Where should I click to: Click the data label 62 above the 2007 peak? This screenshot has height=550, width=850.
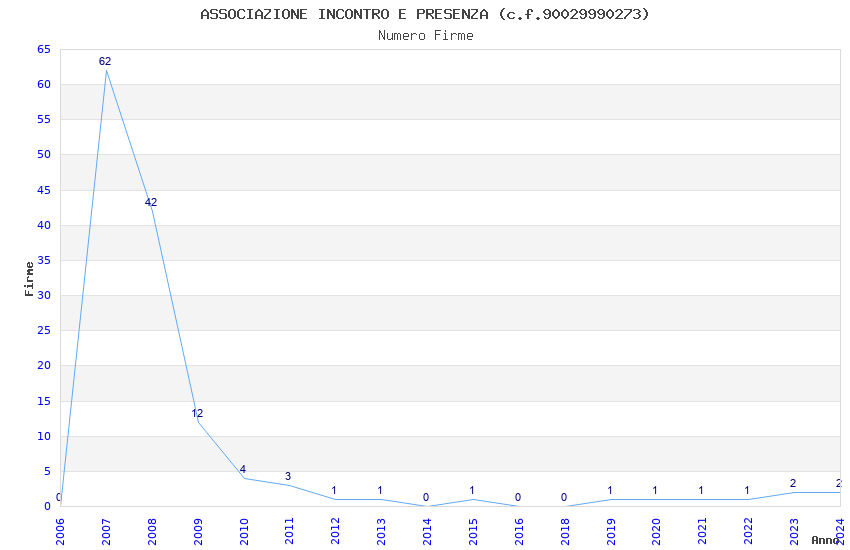tap(105, 61)
